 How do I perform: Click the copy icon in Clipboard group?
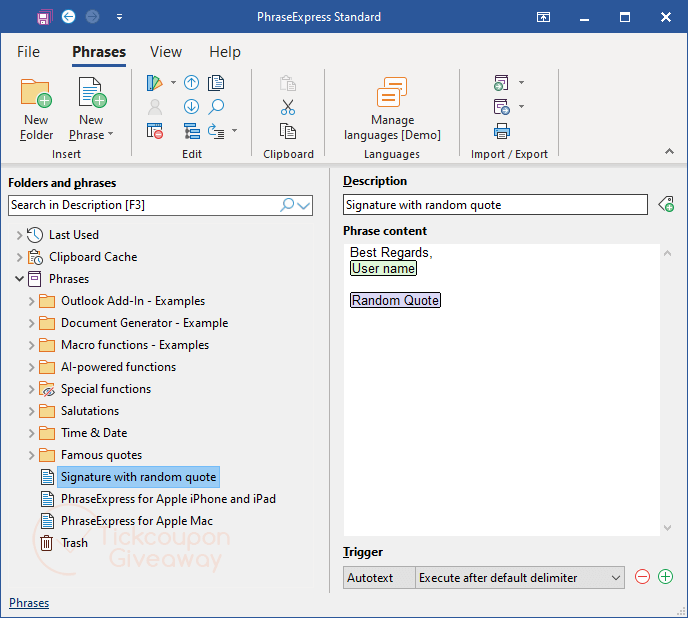[288, 131]
